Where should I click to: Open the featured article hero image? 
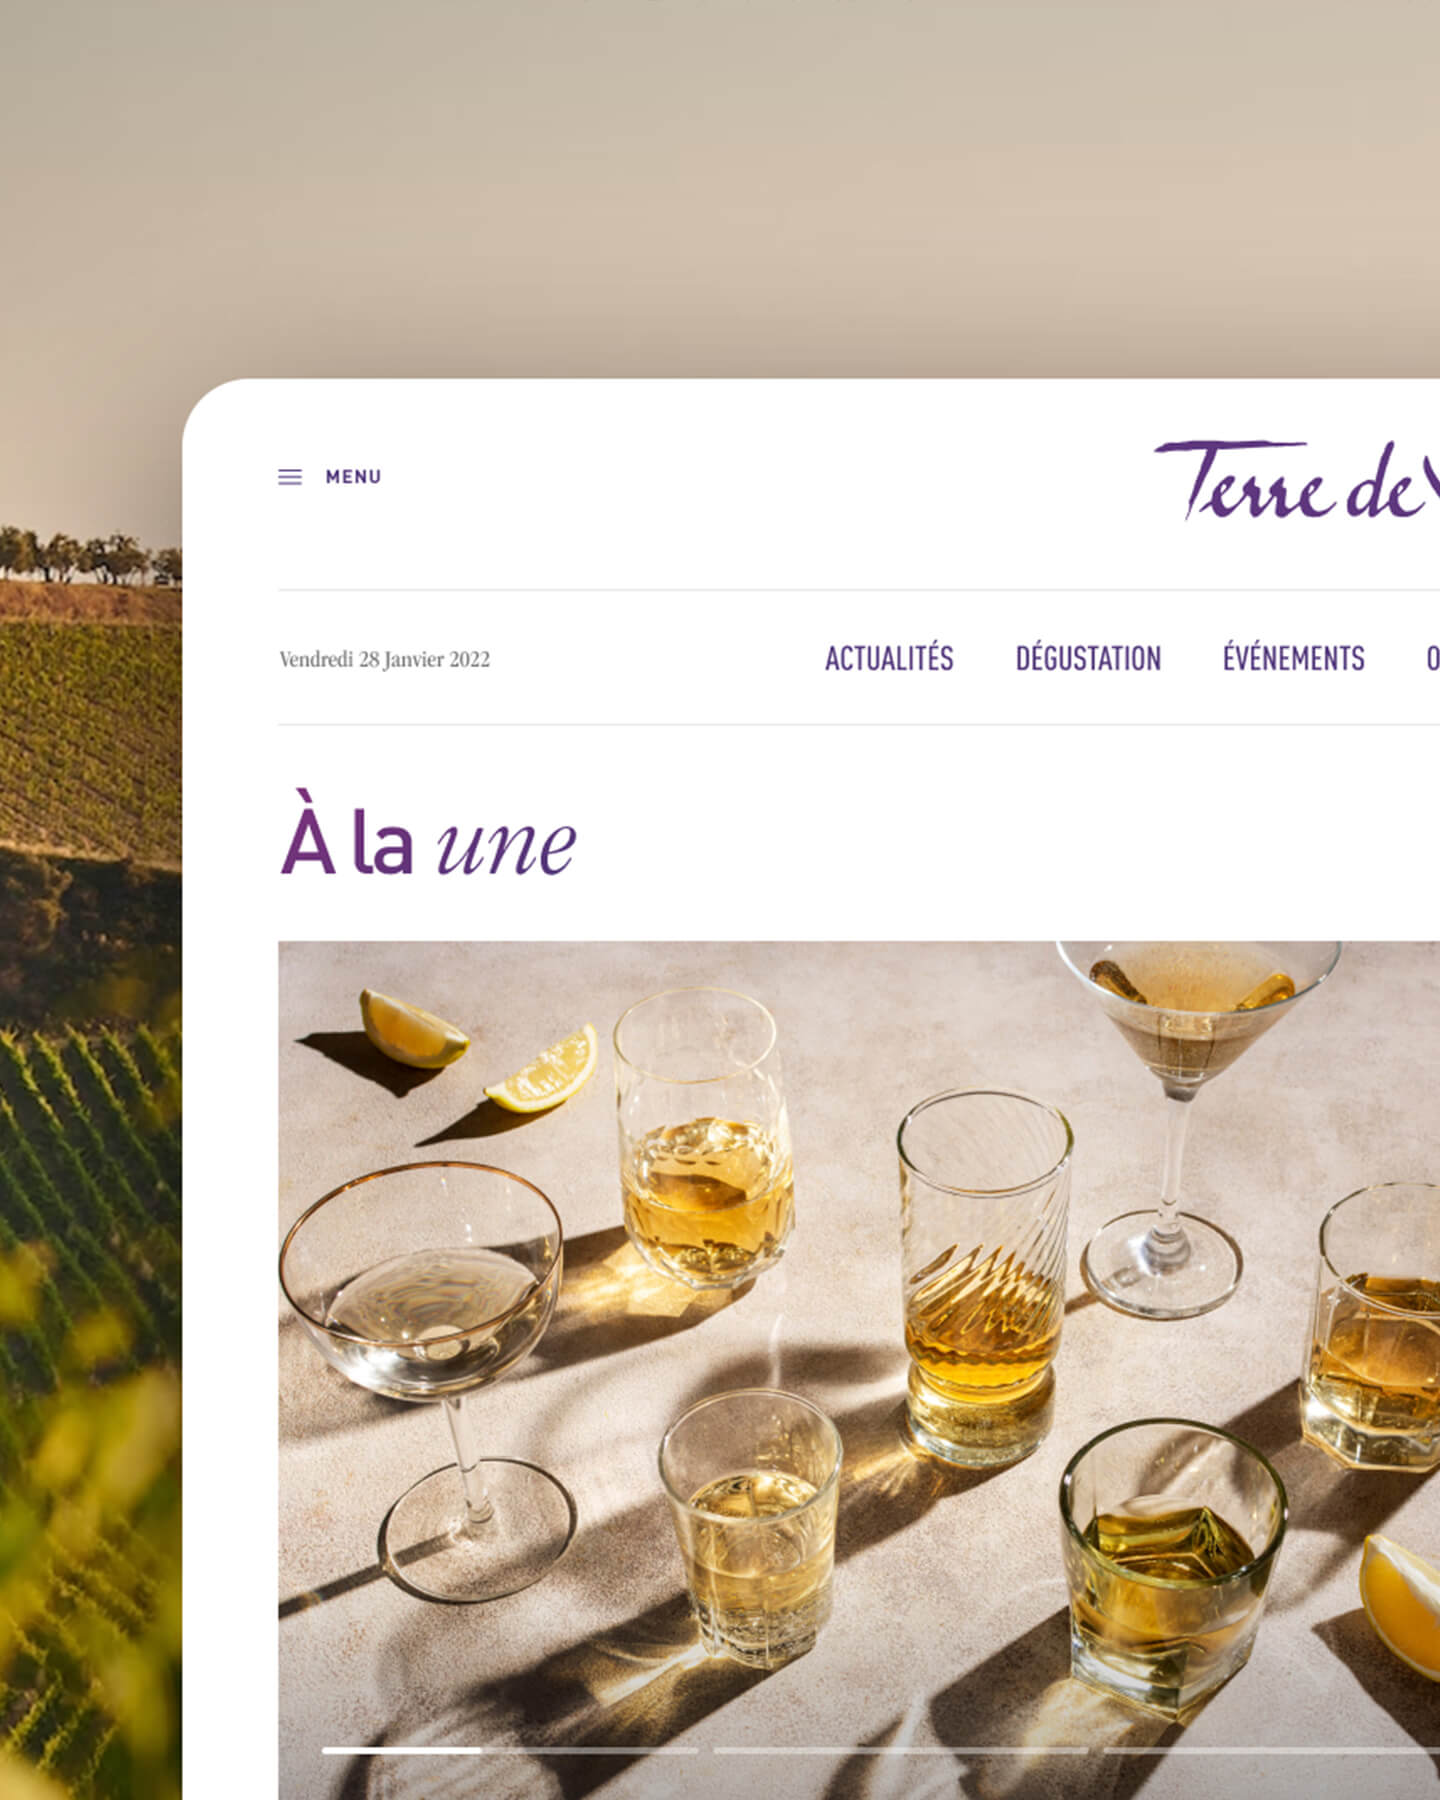[x=859, y=1370]
